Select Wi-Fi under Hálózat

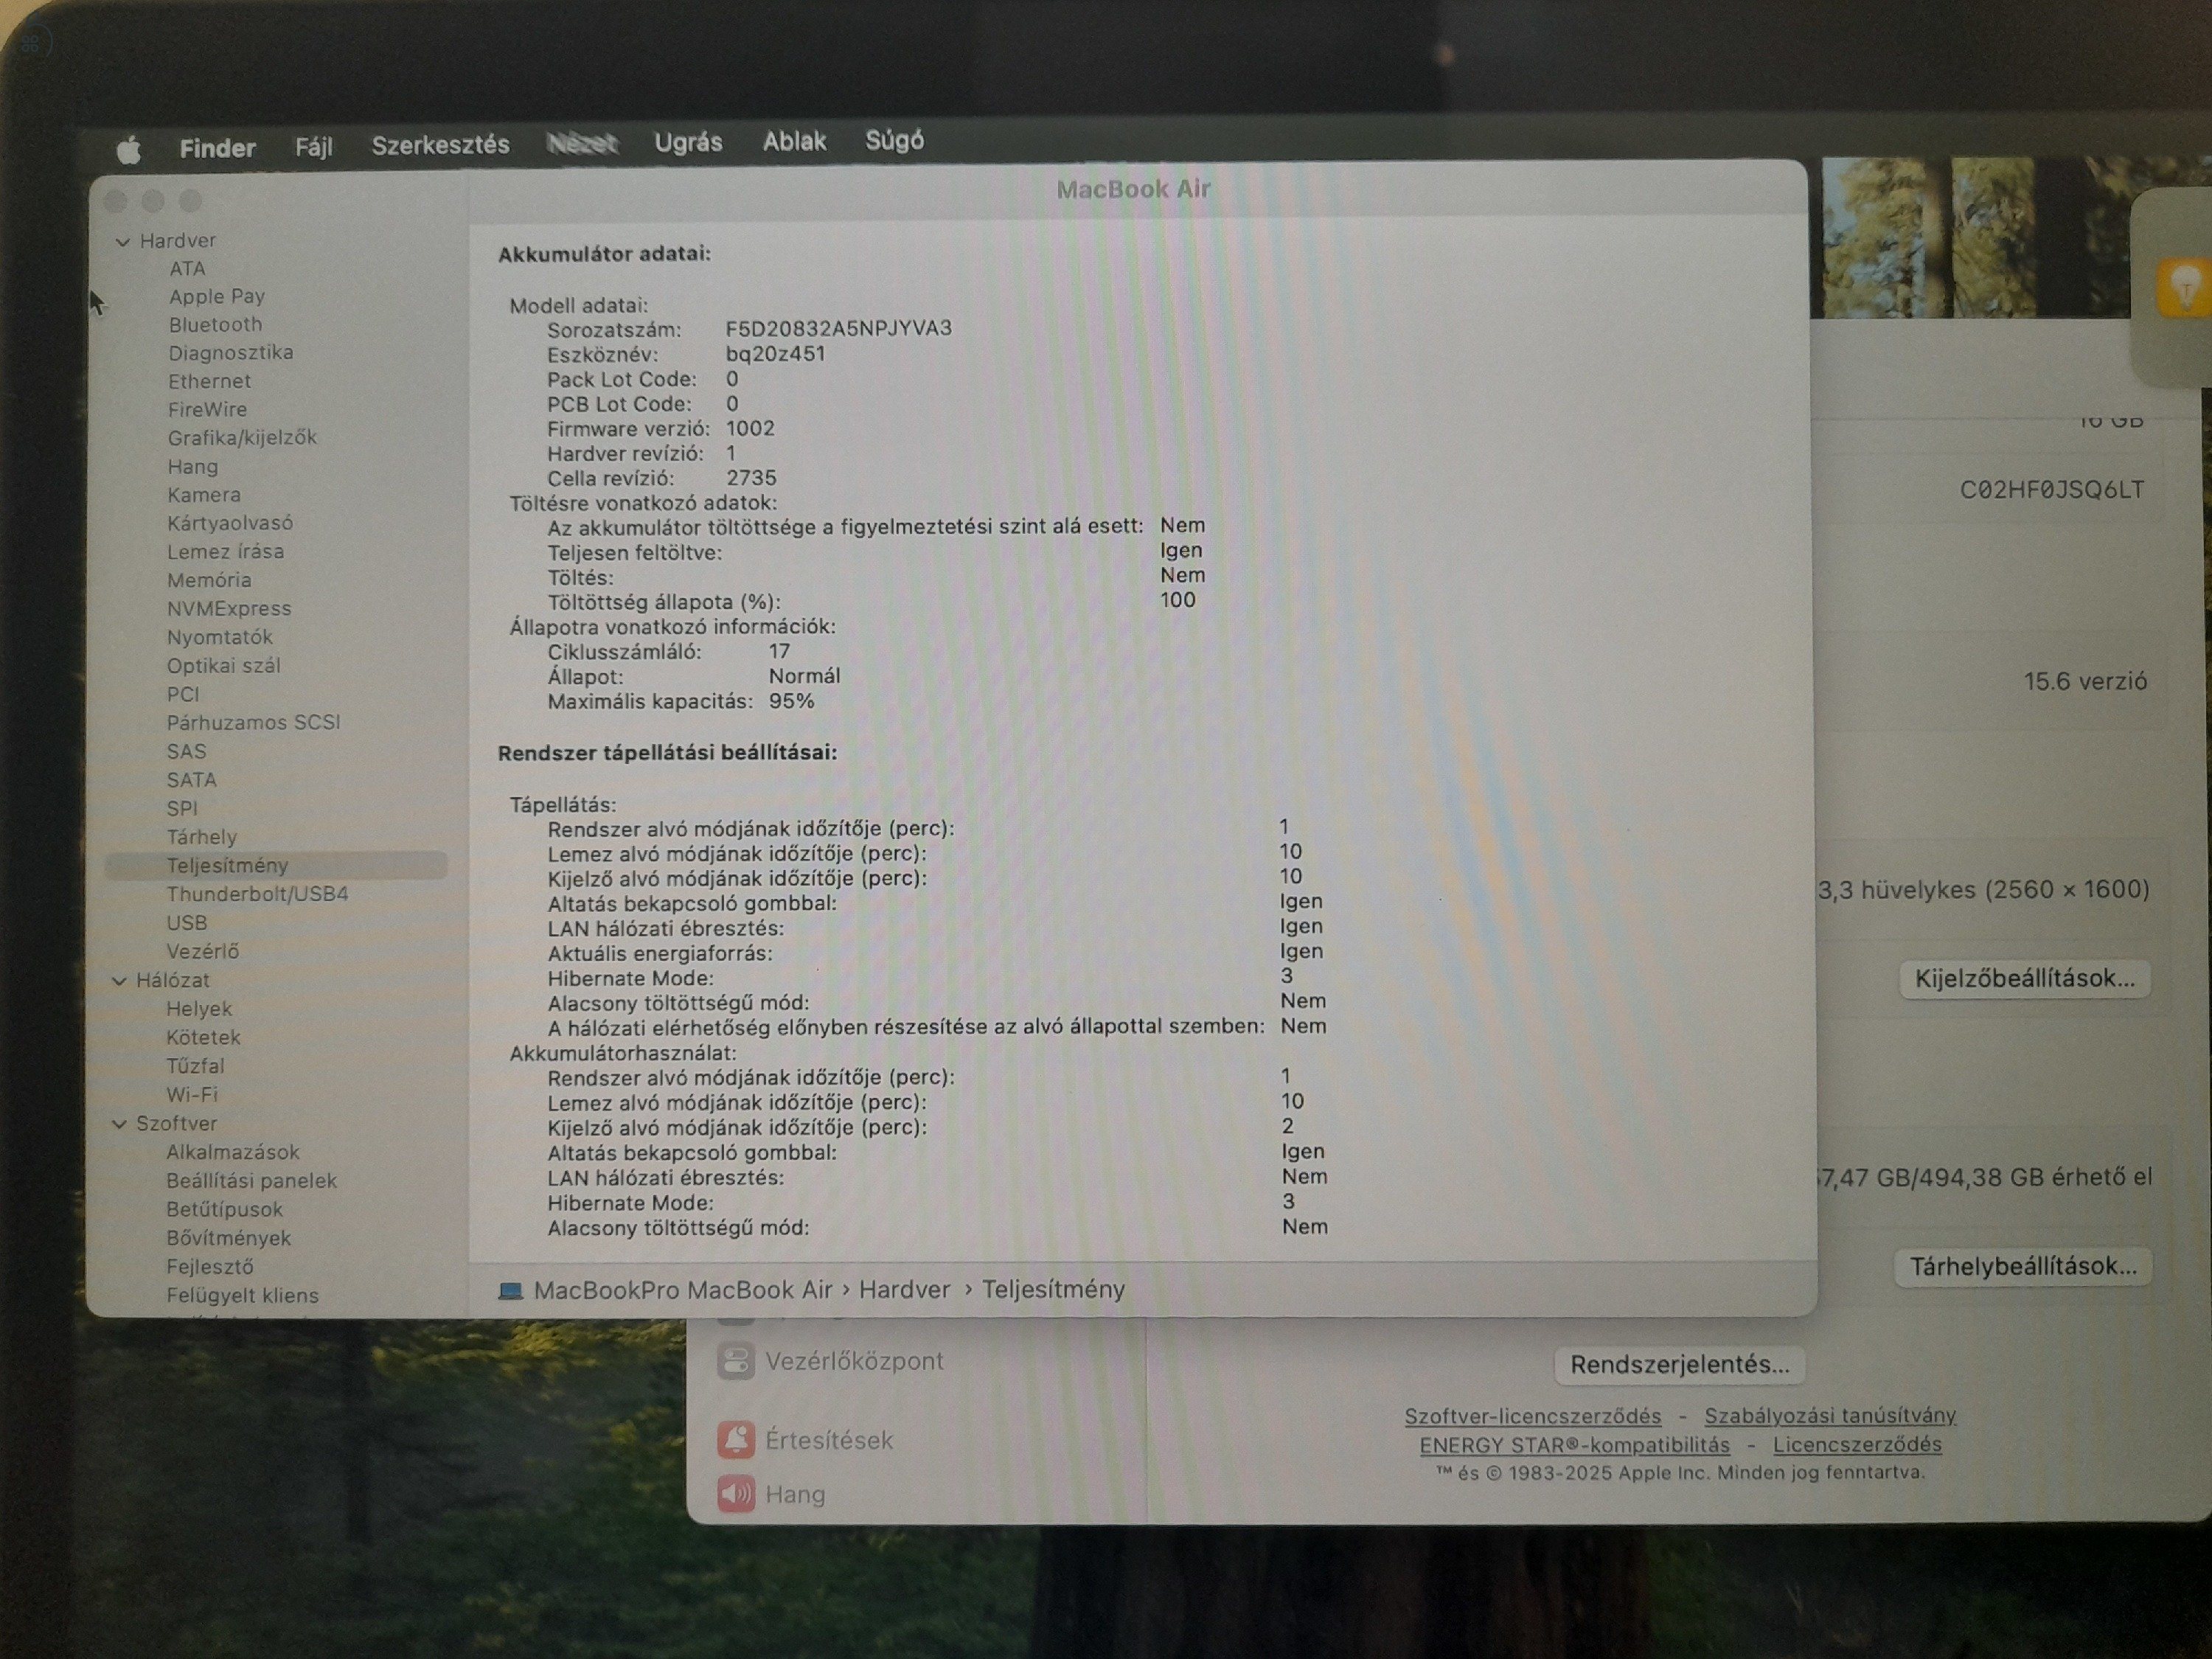[x=192, y=1095]
